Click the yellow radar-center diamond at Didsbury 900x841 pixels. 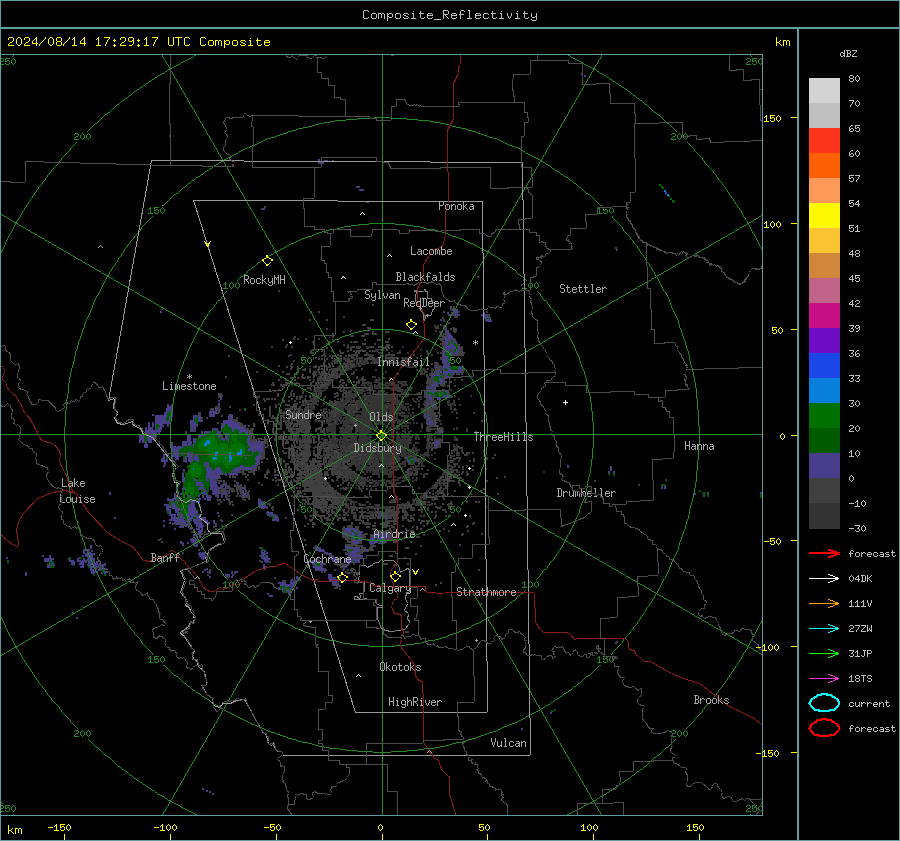382,436
